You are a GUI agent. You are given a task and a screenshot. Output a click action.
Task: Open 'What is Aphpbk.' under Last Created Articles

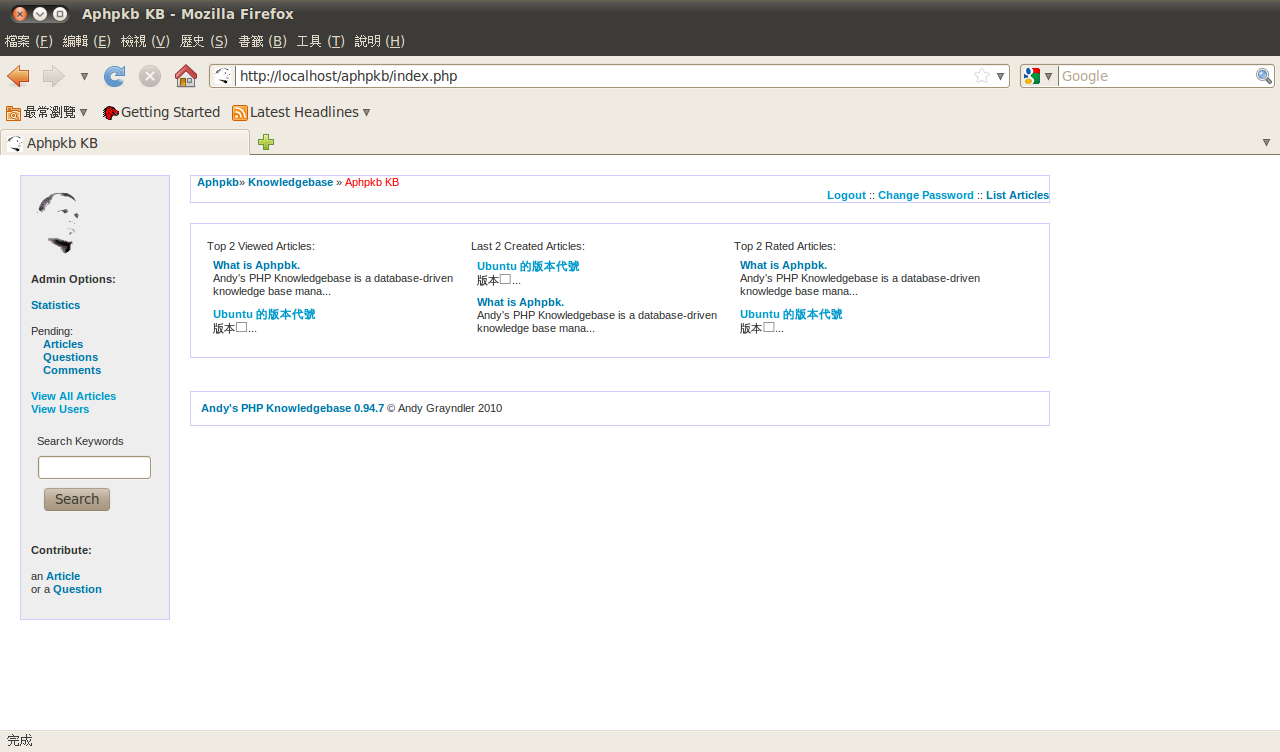point(520,302)
